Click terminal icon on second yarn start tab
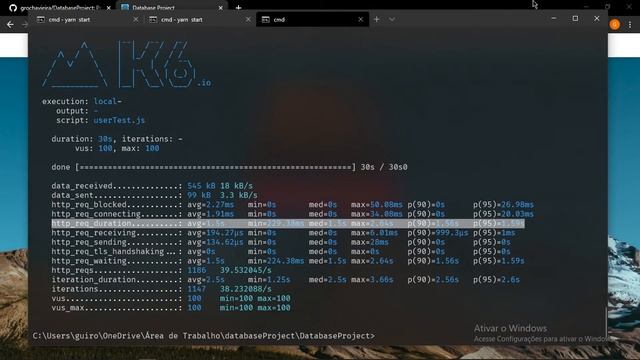This screenshot has width=640, height=360. (x=153, y=20)
